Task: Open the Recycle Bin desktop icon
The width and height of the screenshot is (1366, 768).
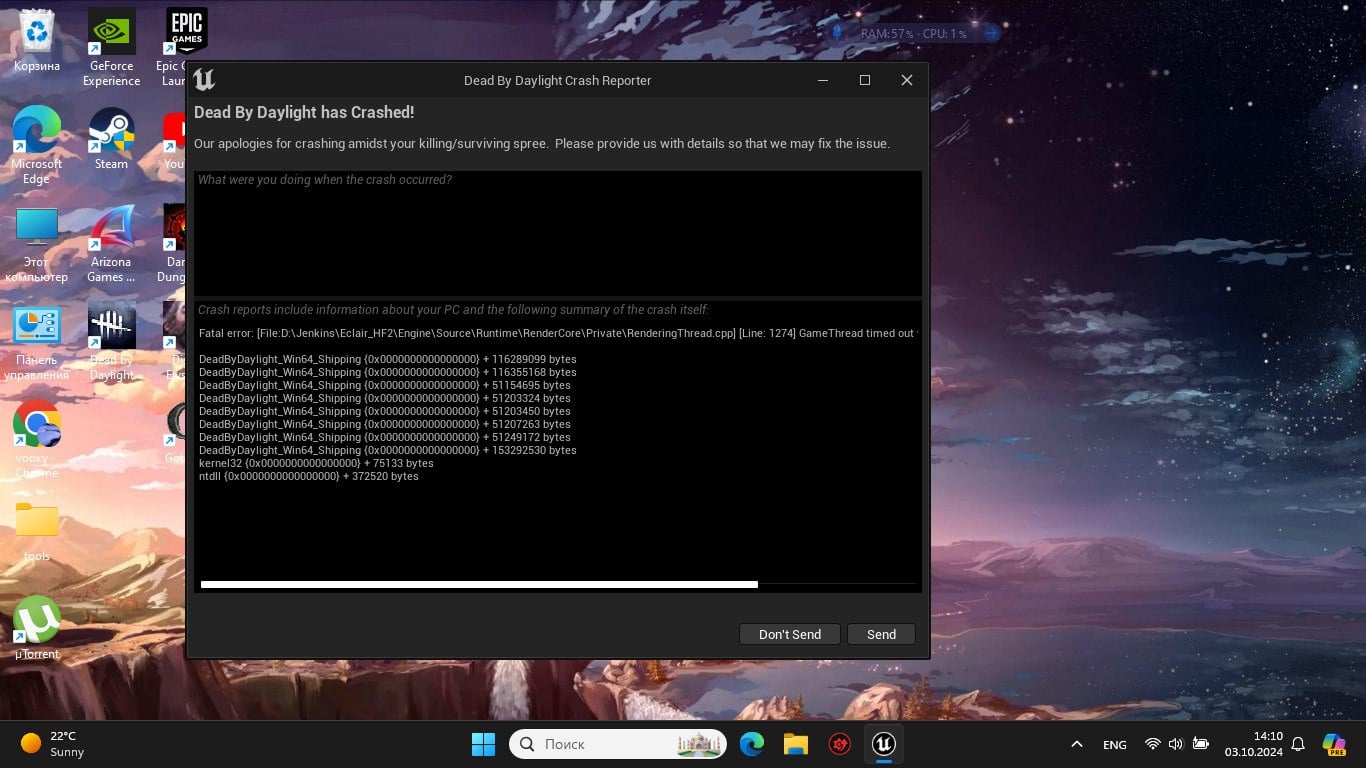Action: pos(37,42)
